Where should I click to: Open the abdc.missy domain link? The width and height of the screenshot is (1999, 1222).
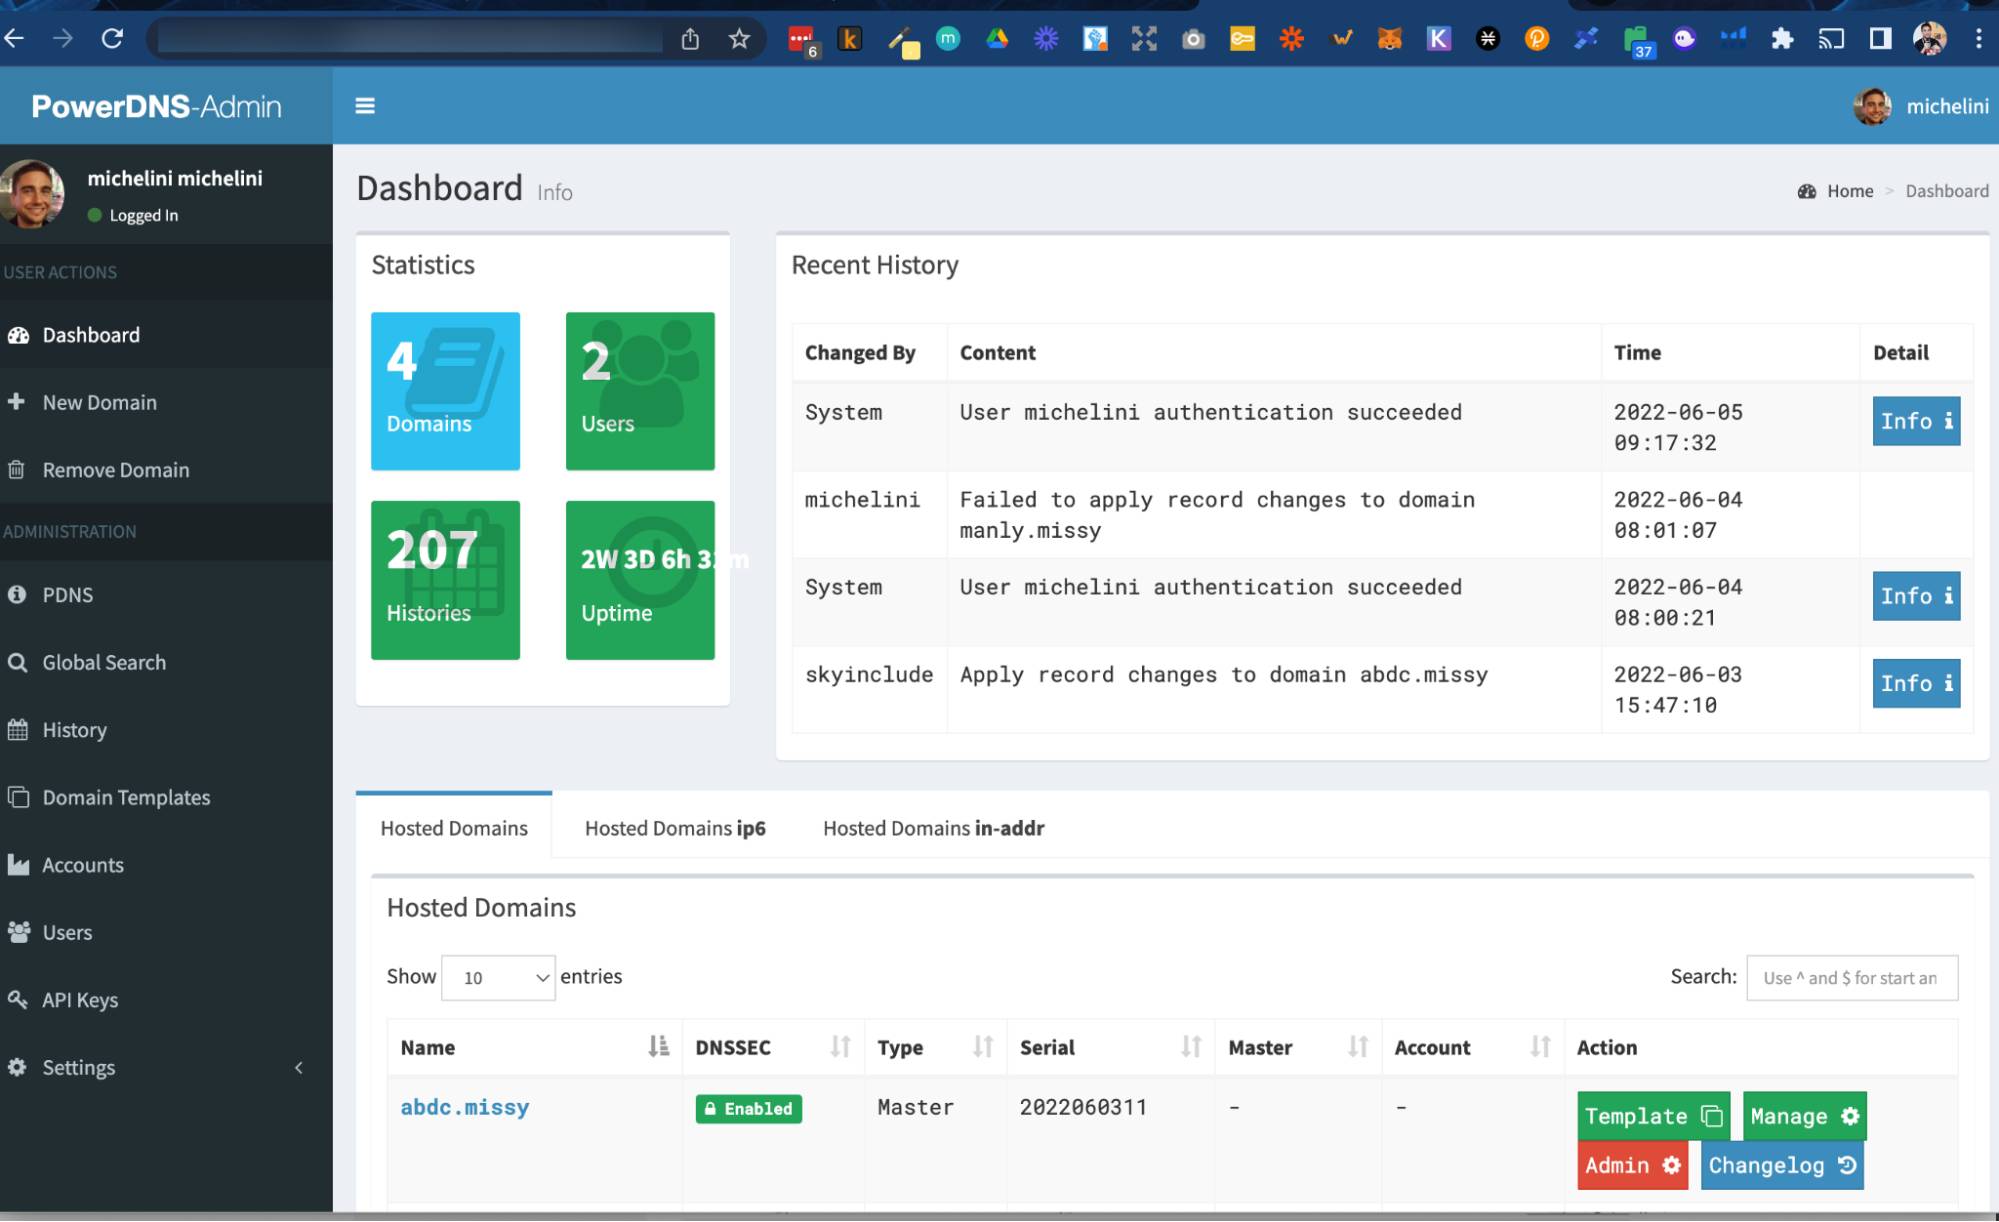click(465, 1107)
